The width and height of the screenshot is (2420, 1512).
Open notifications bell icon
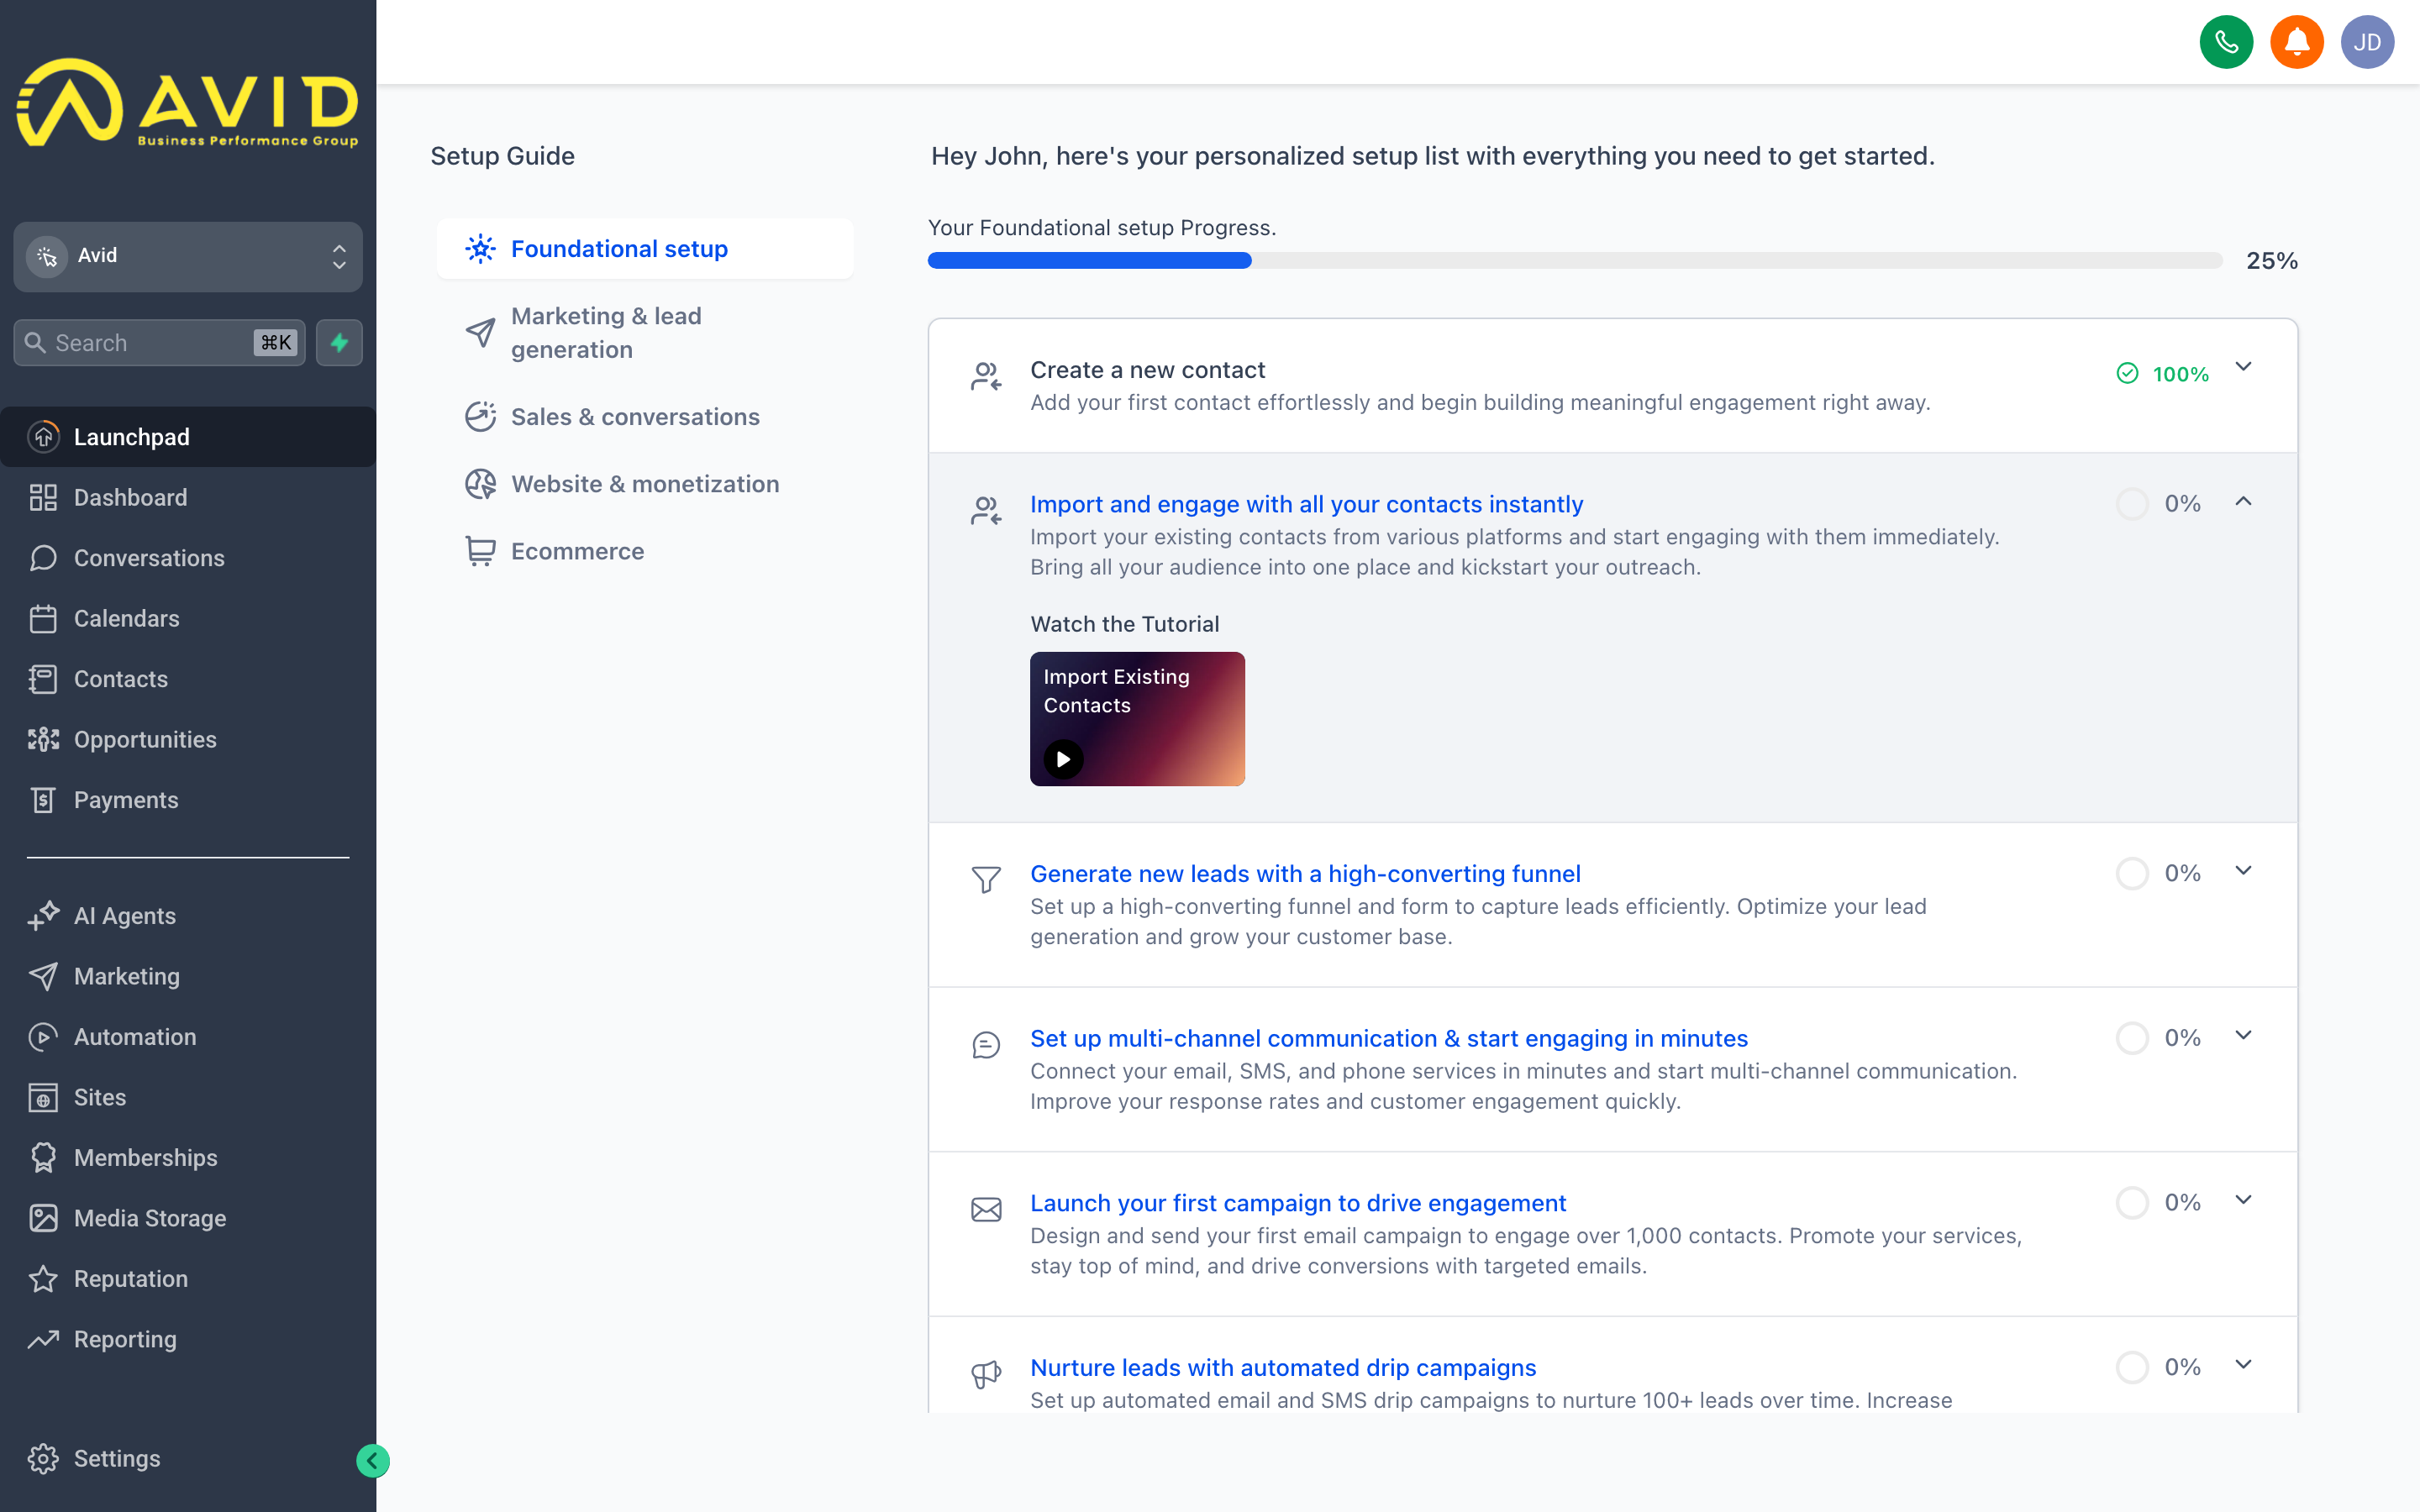pos(2297,42)
